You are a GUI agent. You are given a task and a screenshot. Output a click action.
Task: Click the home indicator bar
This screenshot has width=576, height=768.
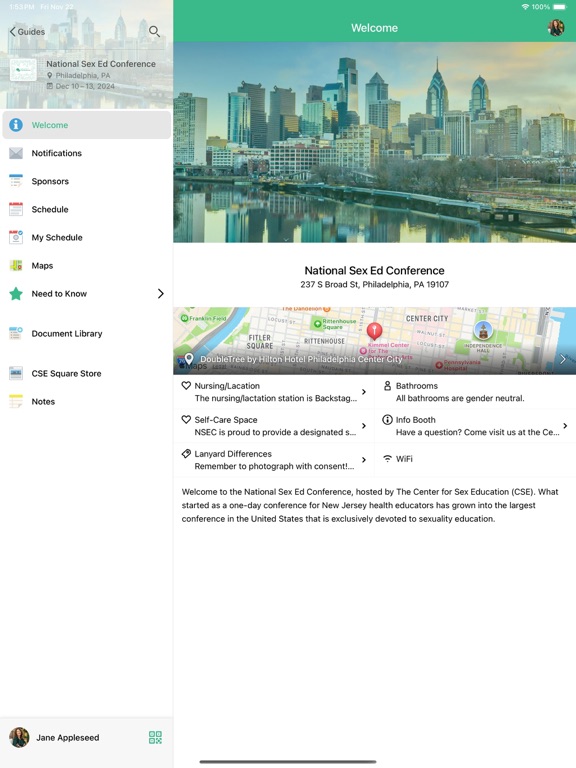(288, 762)
